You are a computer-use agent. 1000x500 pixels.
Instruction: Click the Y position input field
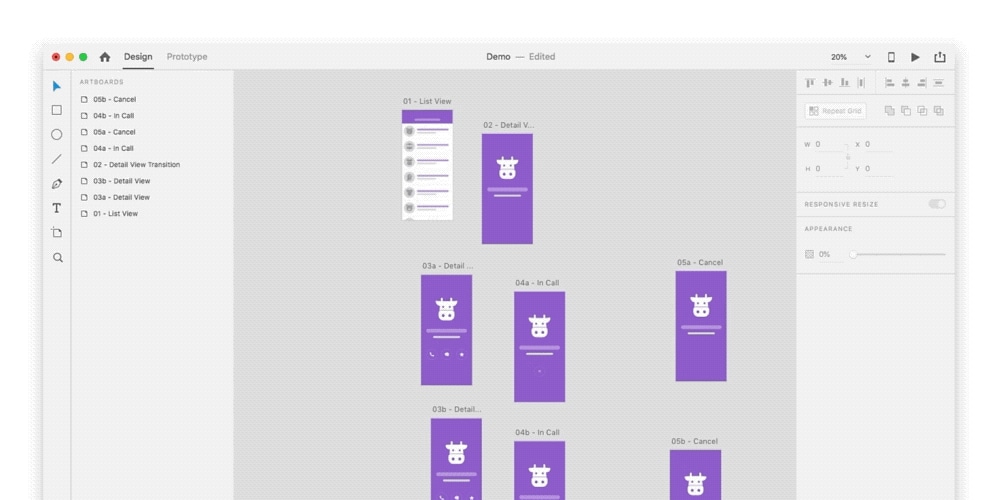click(x=878, y=169)
